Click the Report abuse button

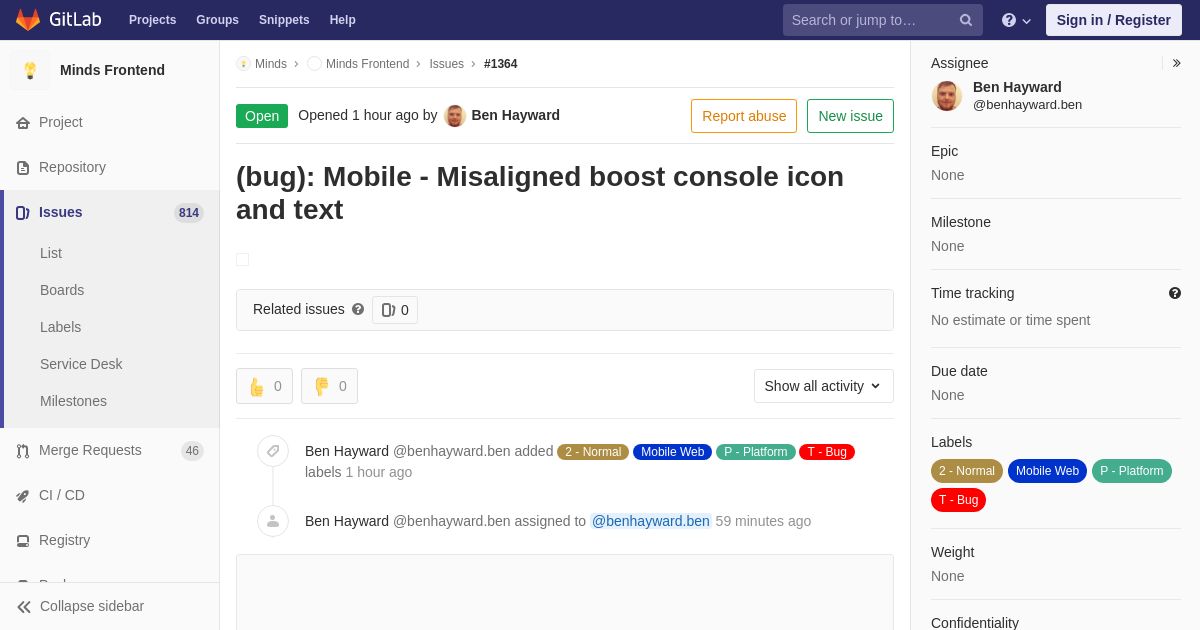[744, 116]
